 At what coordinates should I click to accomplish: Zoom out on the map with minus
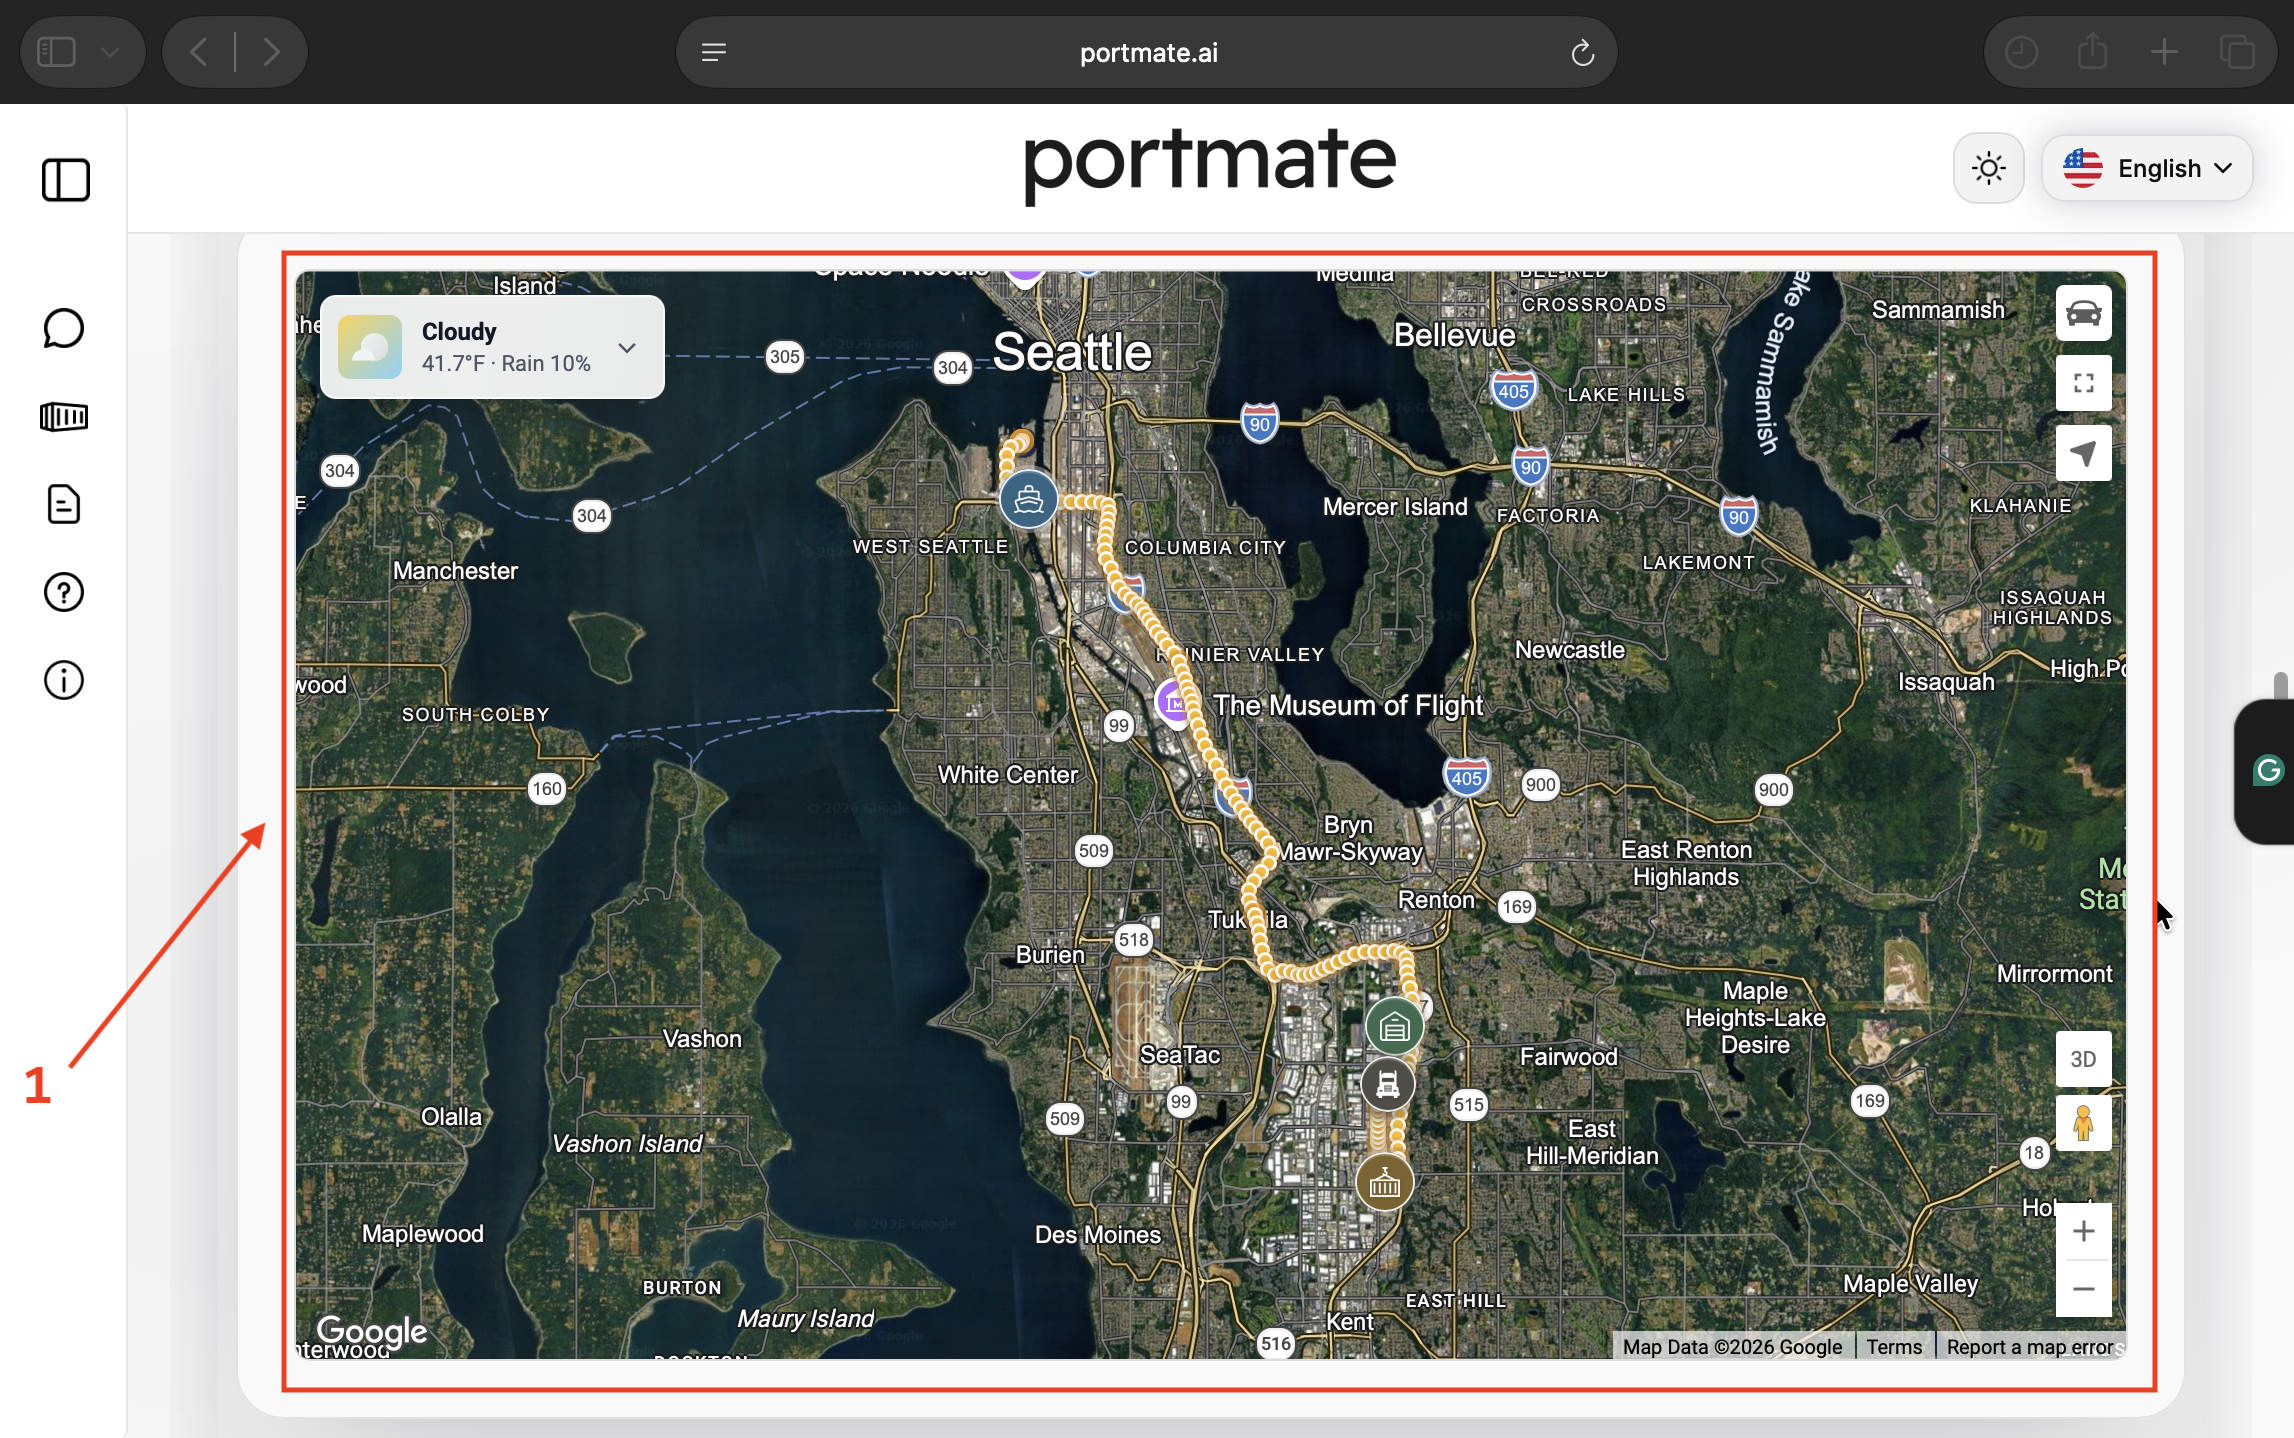click(x=2083, y=1289)
